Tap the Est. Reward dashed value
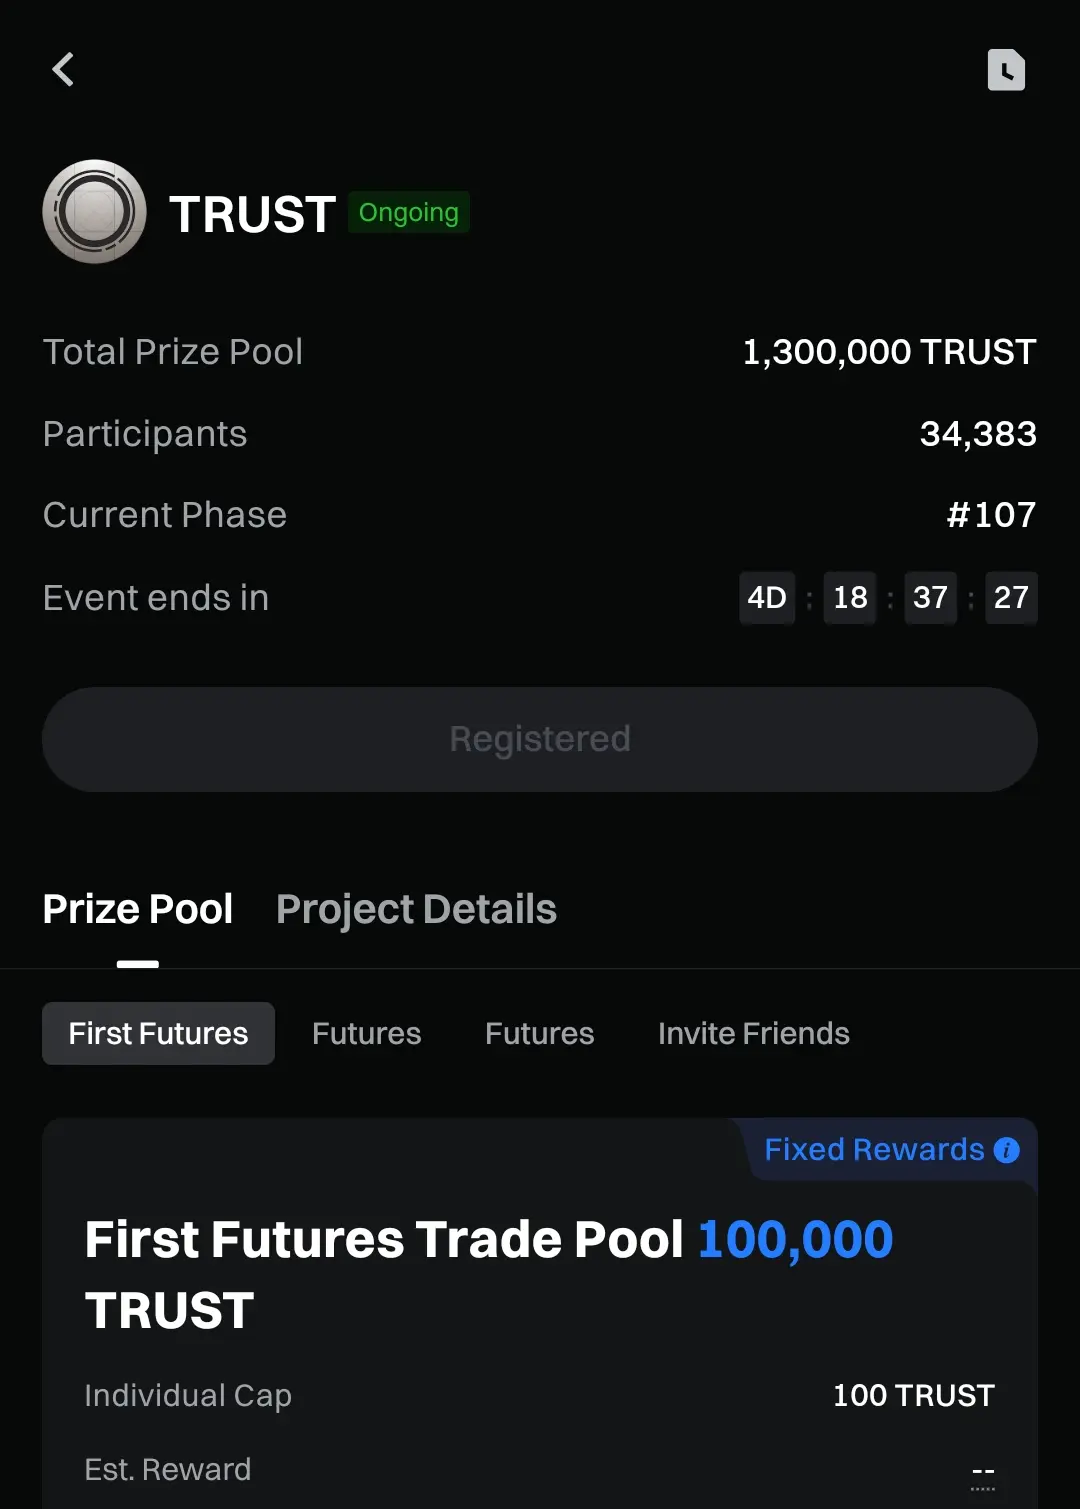 pyautogui.click(x=983, y=1474)
